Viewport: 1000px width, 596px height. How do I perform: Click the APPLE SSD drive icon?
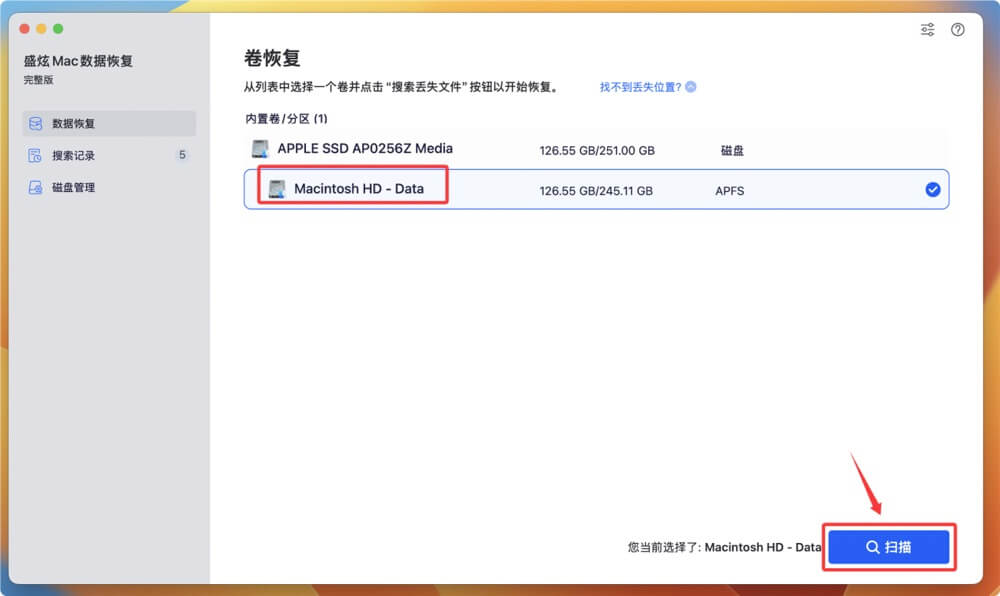(x=260, y=148)
